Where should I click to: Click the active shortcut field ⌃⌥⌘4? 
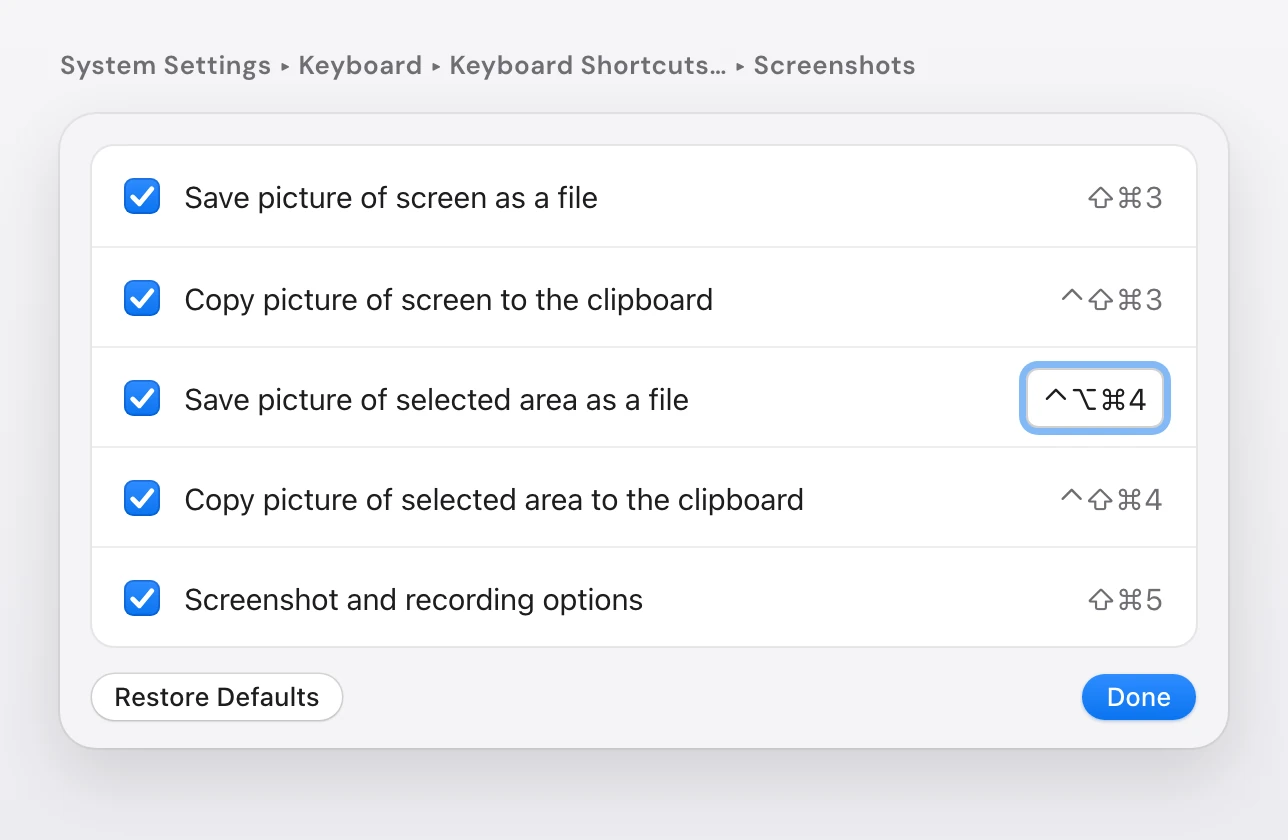pos(1095,399)
